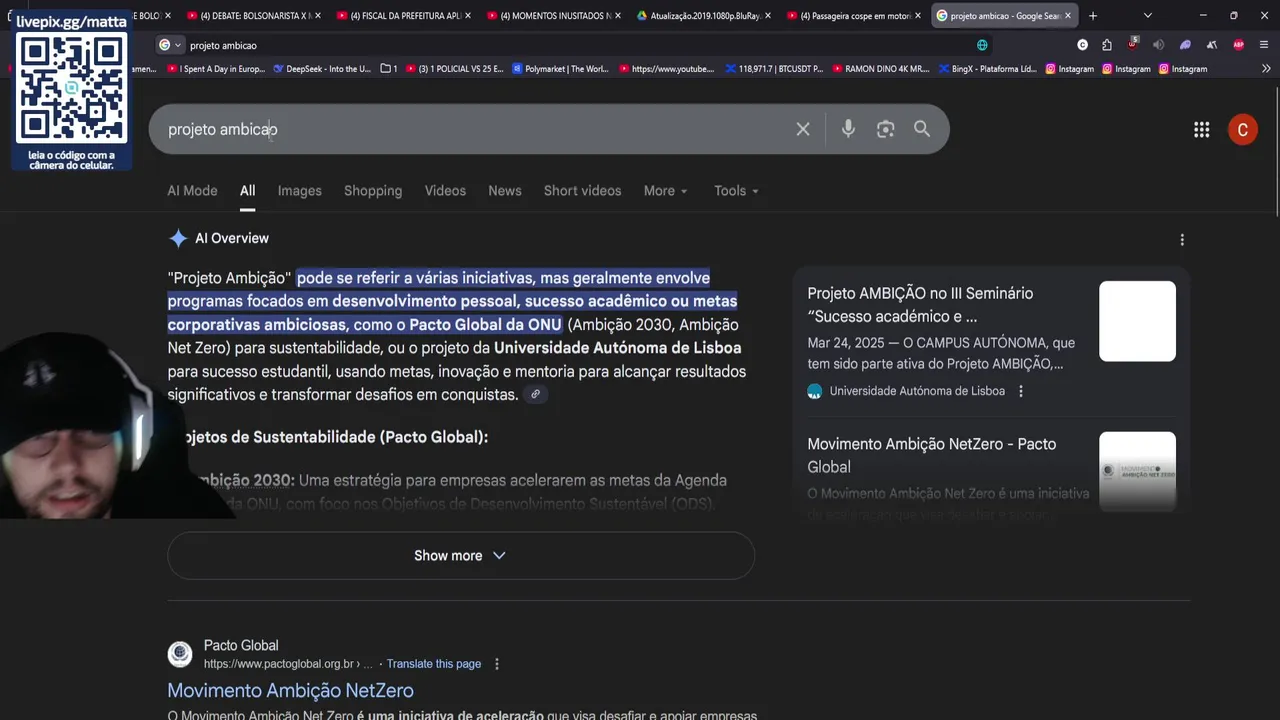
Task: Start voice search with the microphone icon
Action: pyautogui.click(x=848, y=129)
